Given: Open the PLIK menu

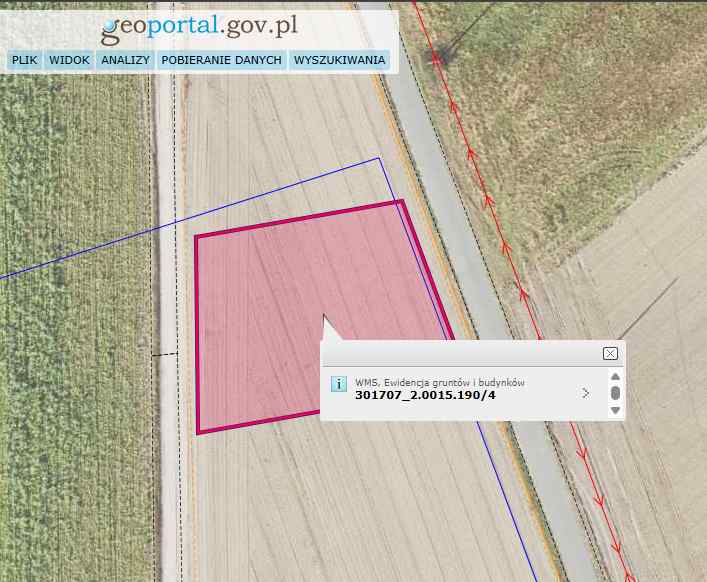Looking at the screenshot, I should 24,60.
